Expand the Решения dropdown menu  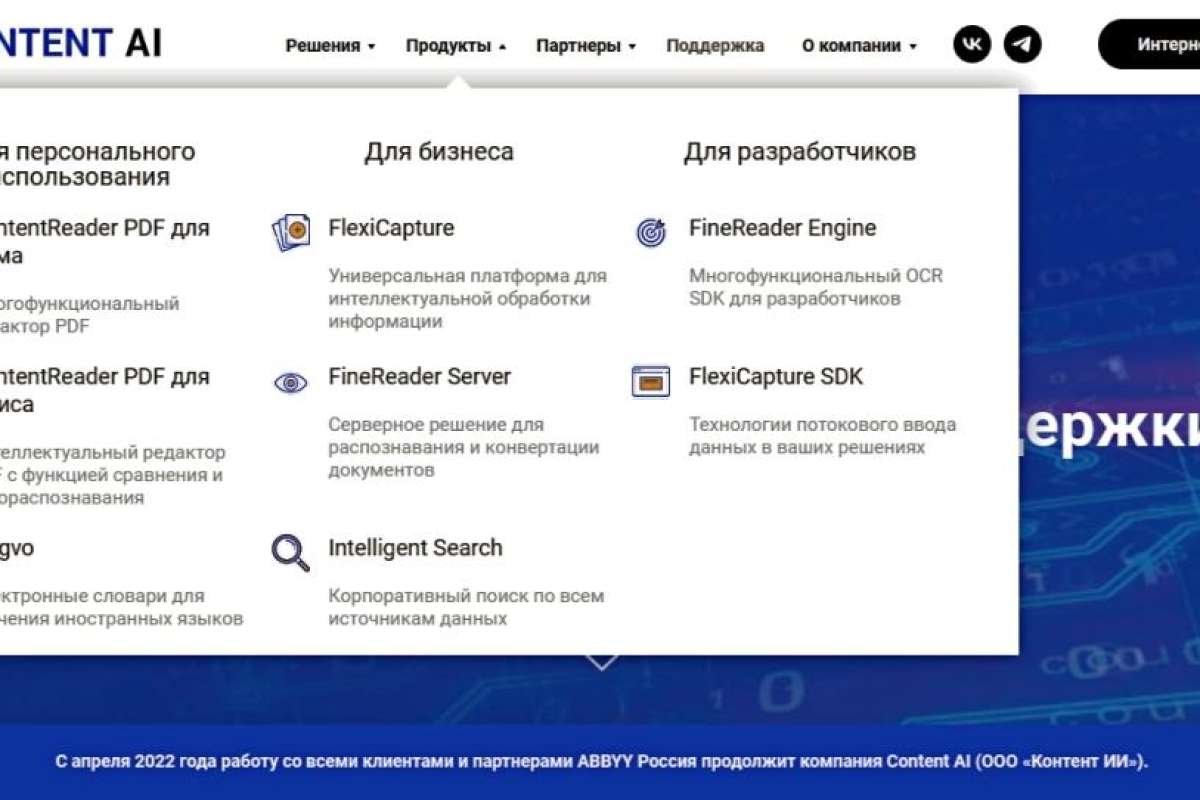tap(330, 46)
